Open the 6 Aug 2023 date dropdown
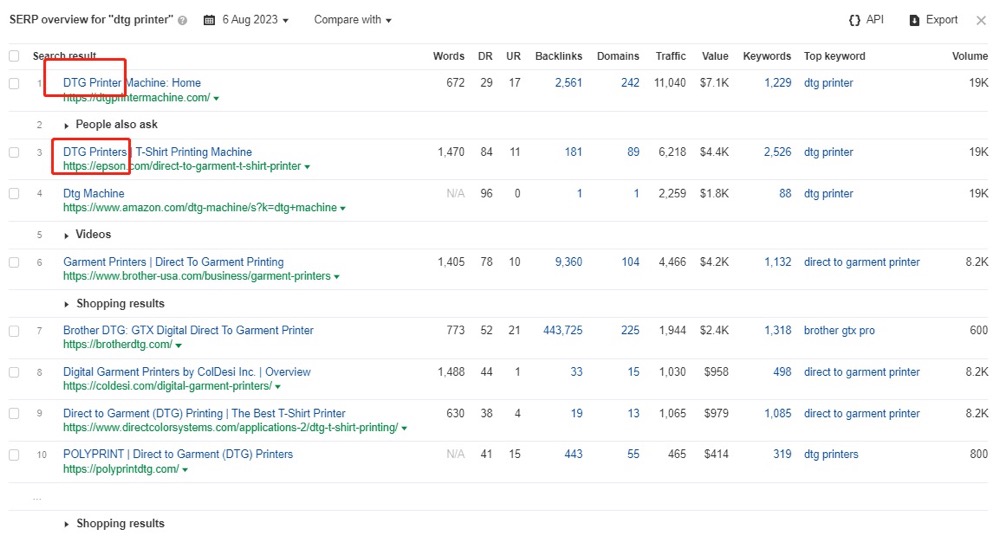 255,20
